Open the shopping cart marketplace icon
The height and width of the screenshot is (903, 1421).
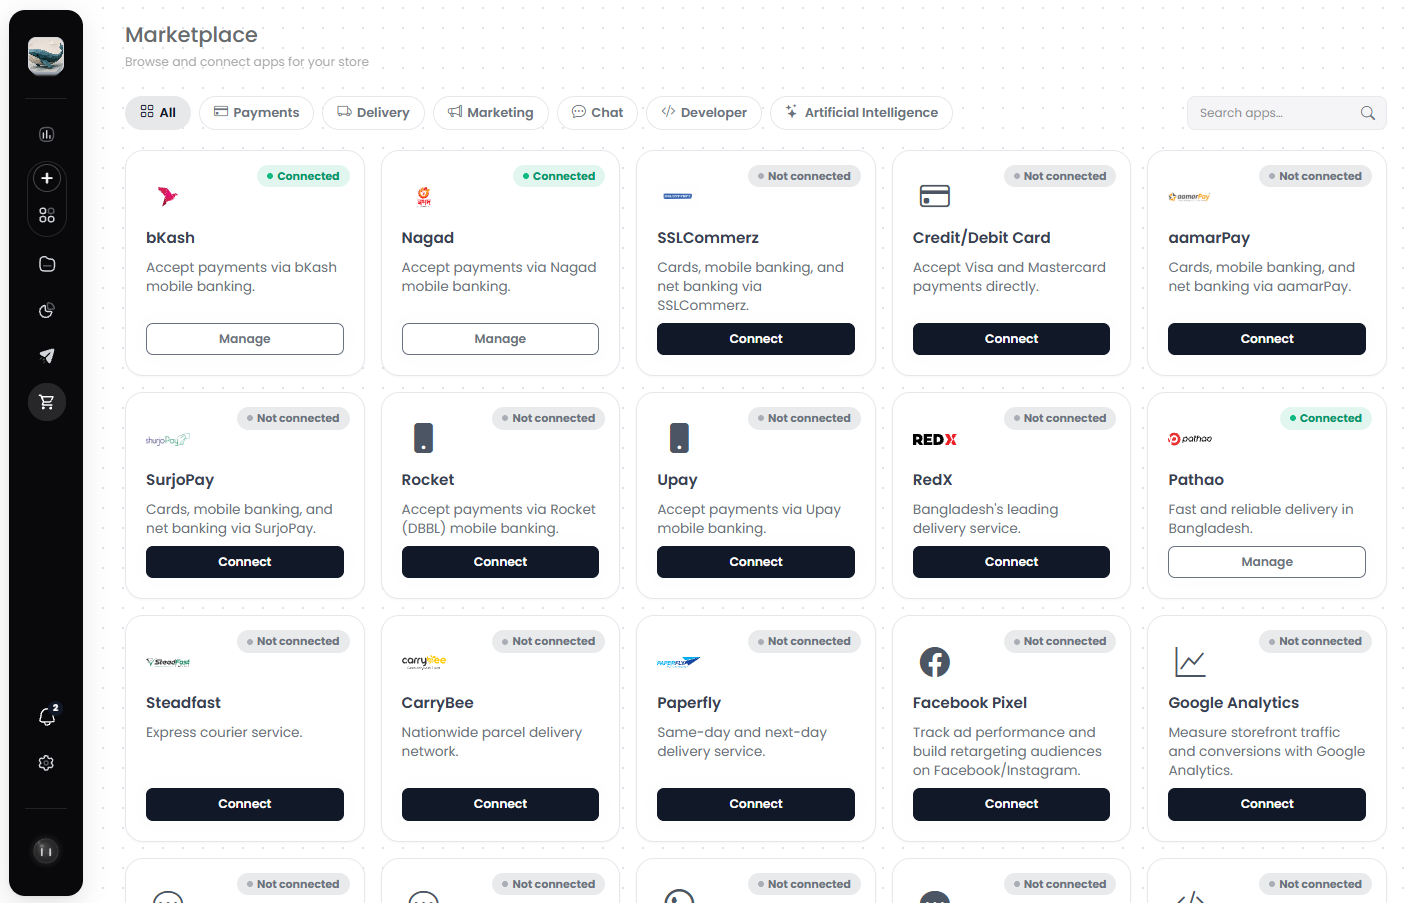46,402
